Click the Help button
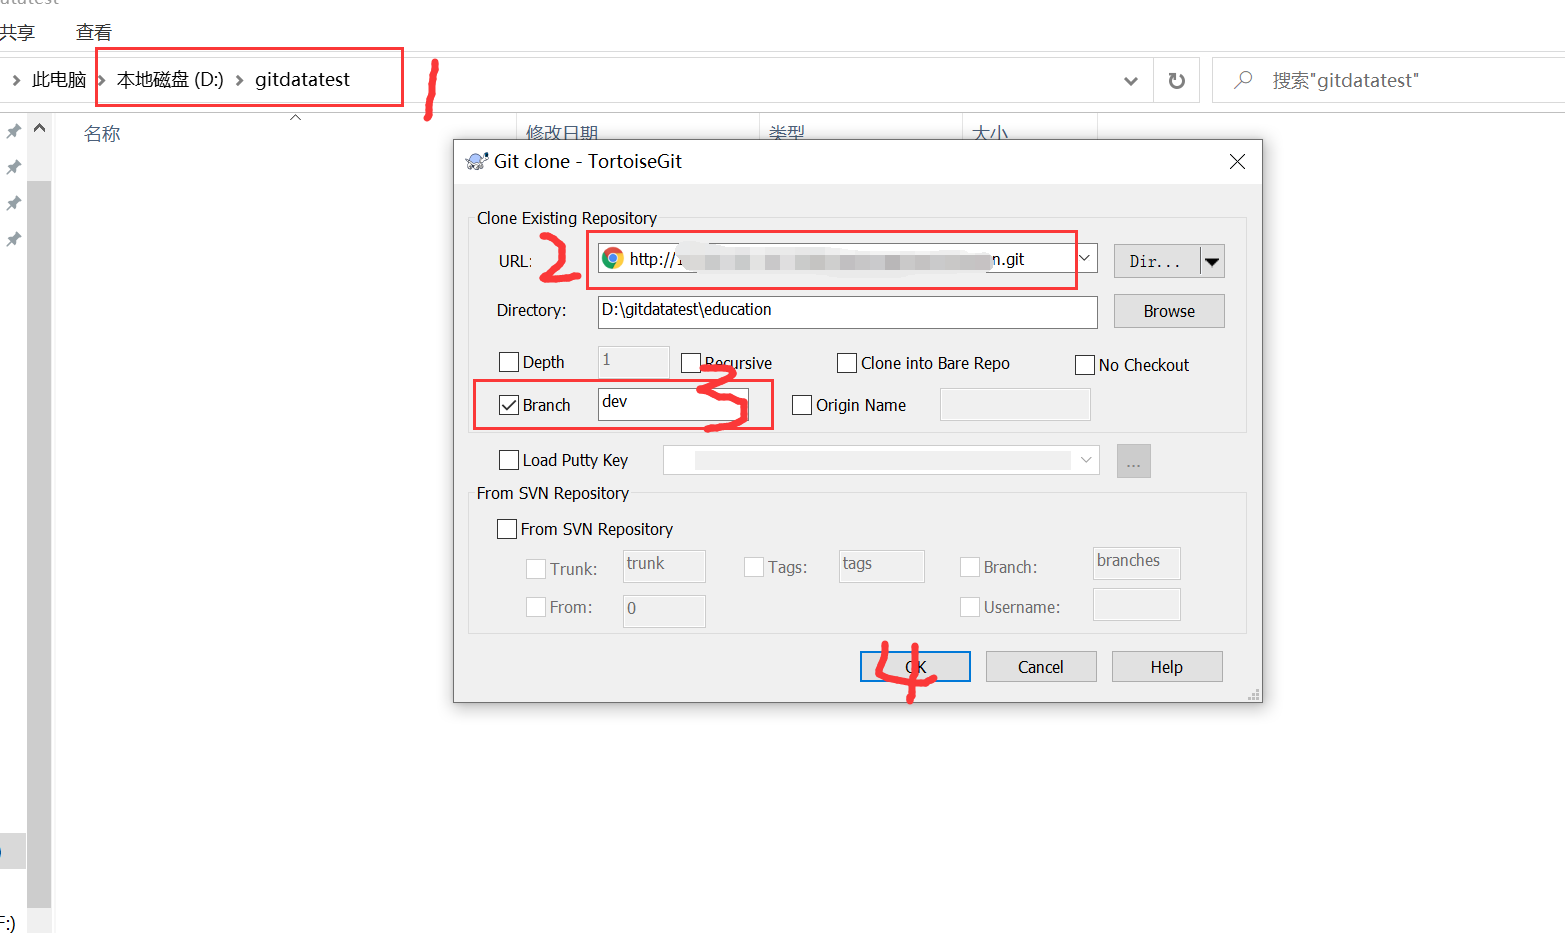The width and height of the screenshot is (1565, 933). (x=1167, y=667)
